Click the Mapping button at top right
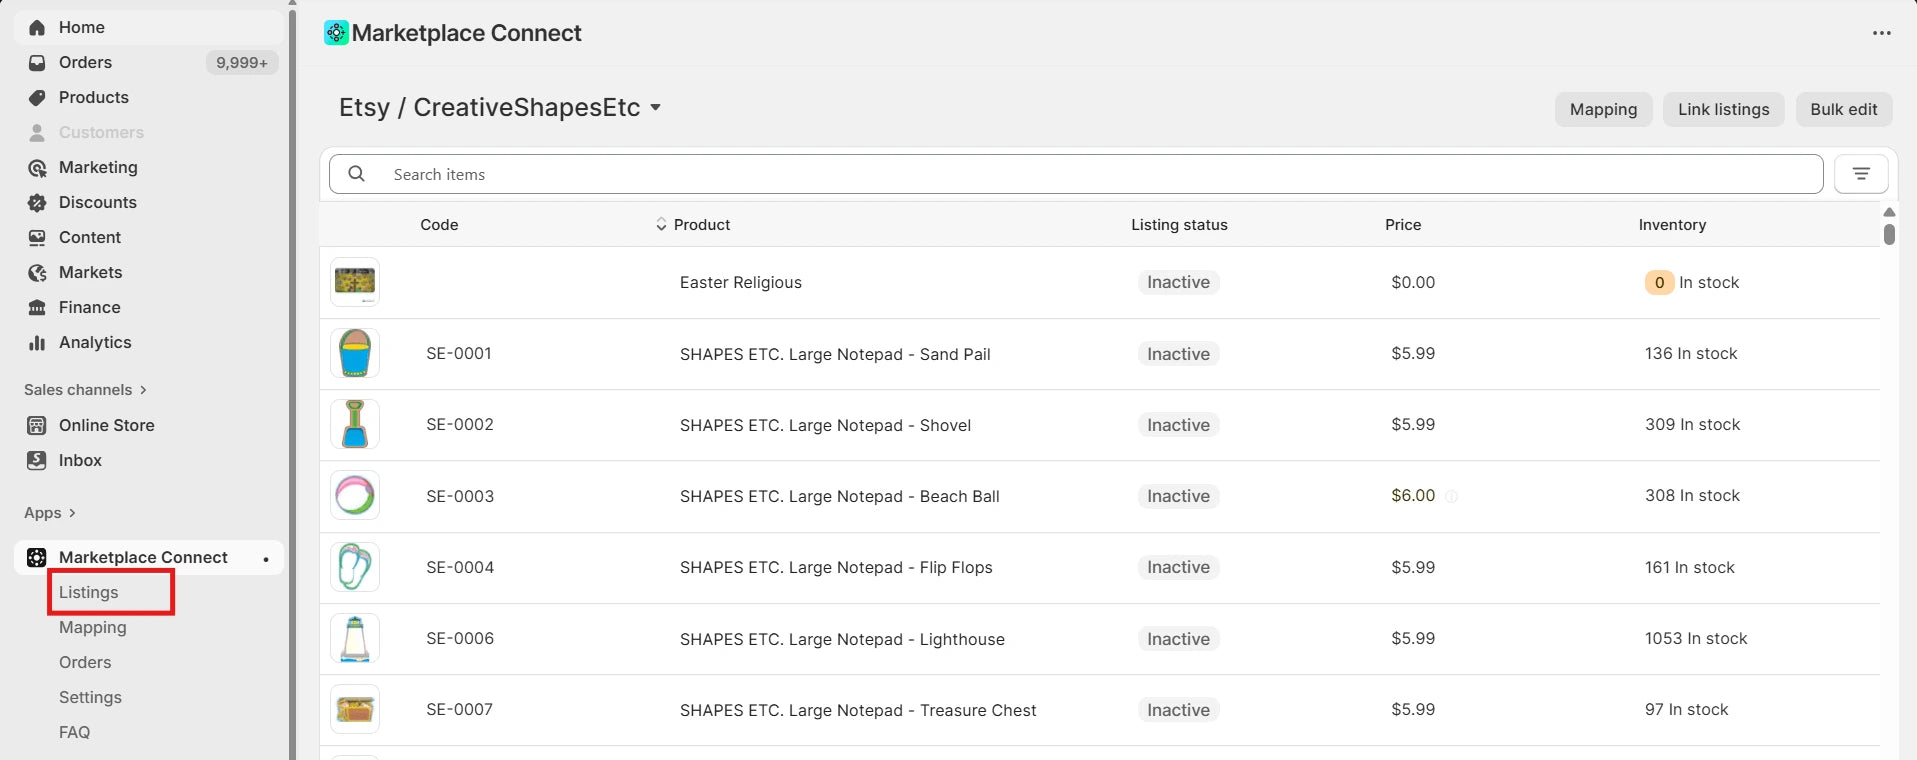 (x=1603, y=110)
